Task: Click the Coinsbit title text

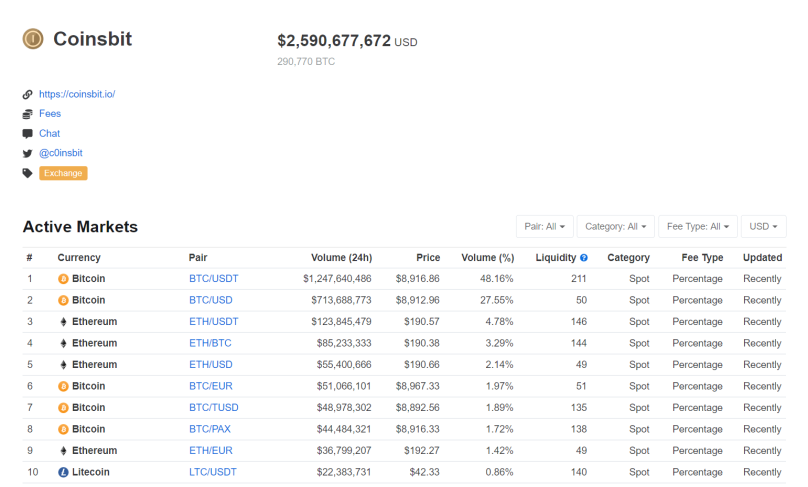Action: pyautogui.click(x=93, y=39)
